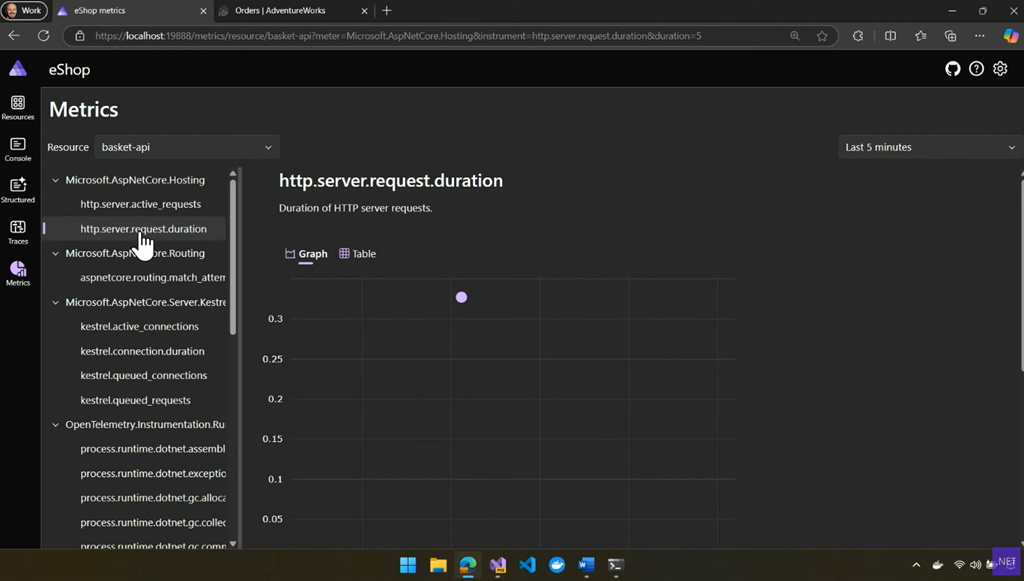Image resolution: width=1024 pixels, height=581 pixels.
Task: Select process.runtime.dotnet.gc.collections metric
Action: pyautogui.click(x=153, y=522)
